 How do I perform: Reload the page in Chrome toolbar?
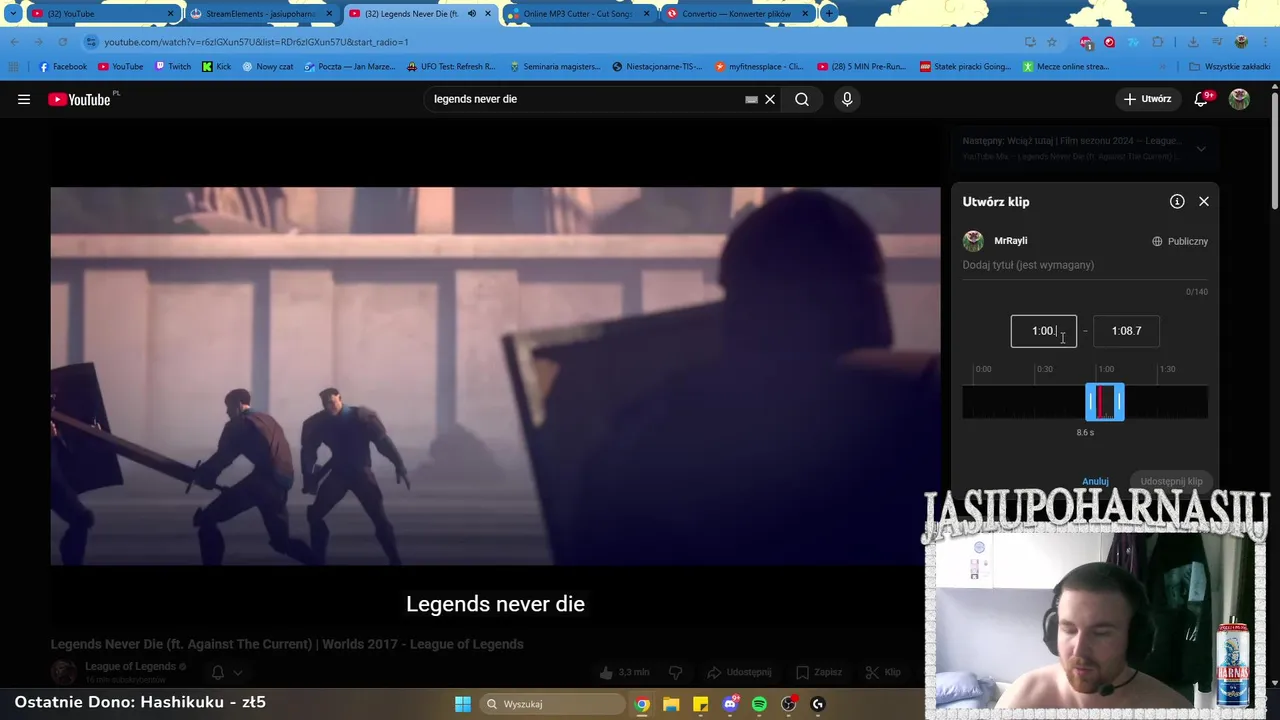pos(62,42)
